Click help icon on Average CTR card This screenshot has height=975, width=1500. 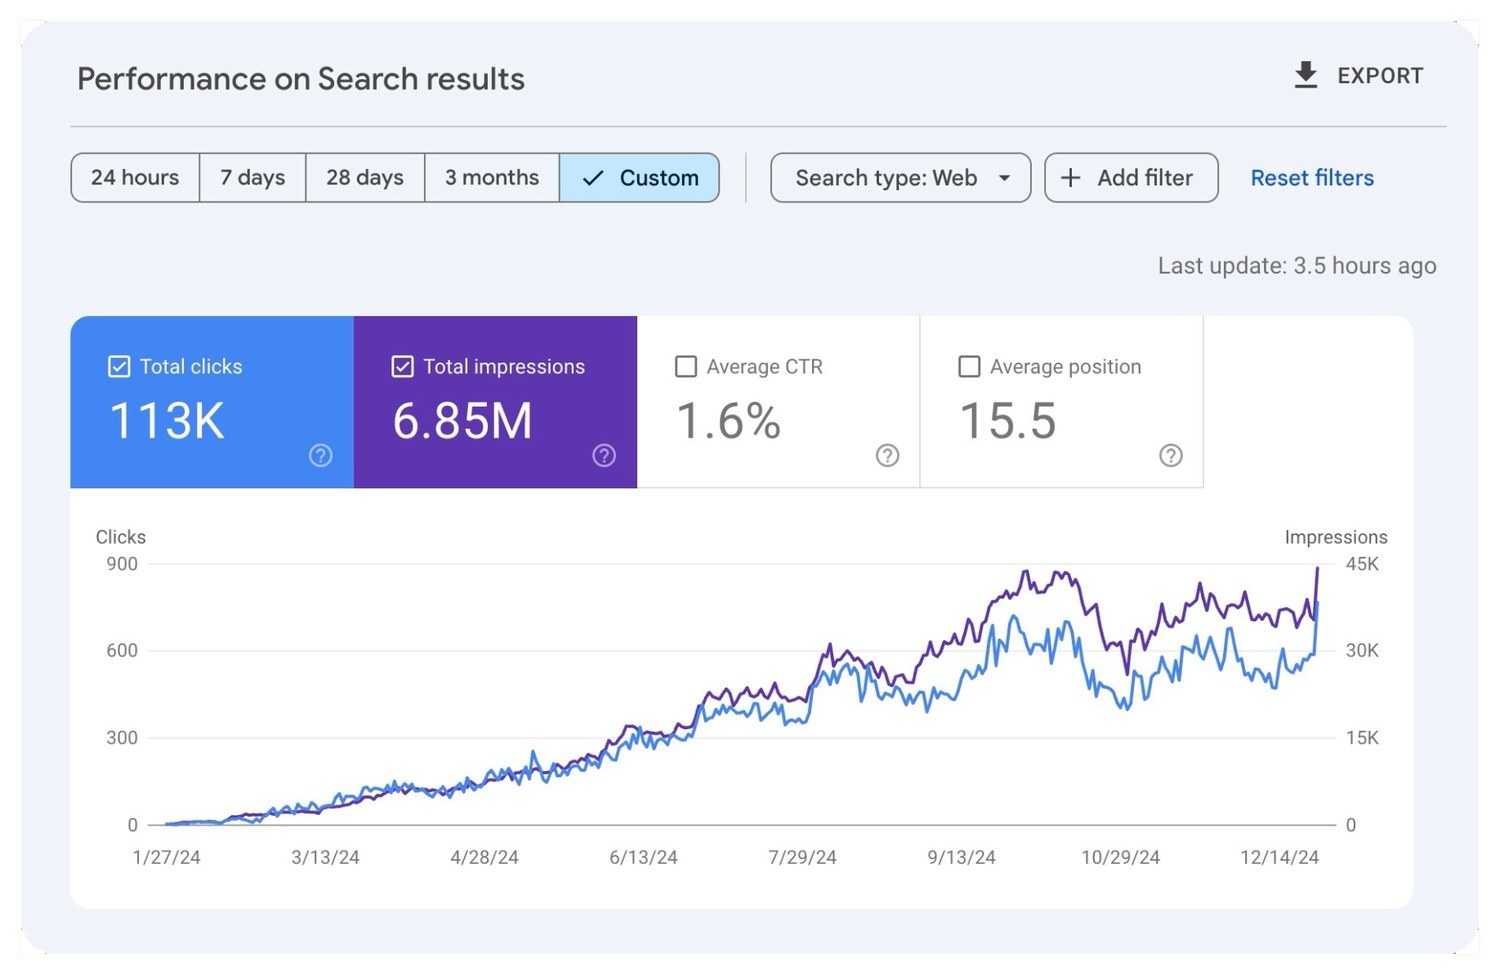pos(887,456)
